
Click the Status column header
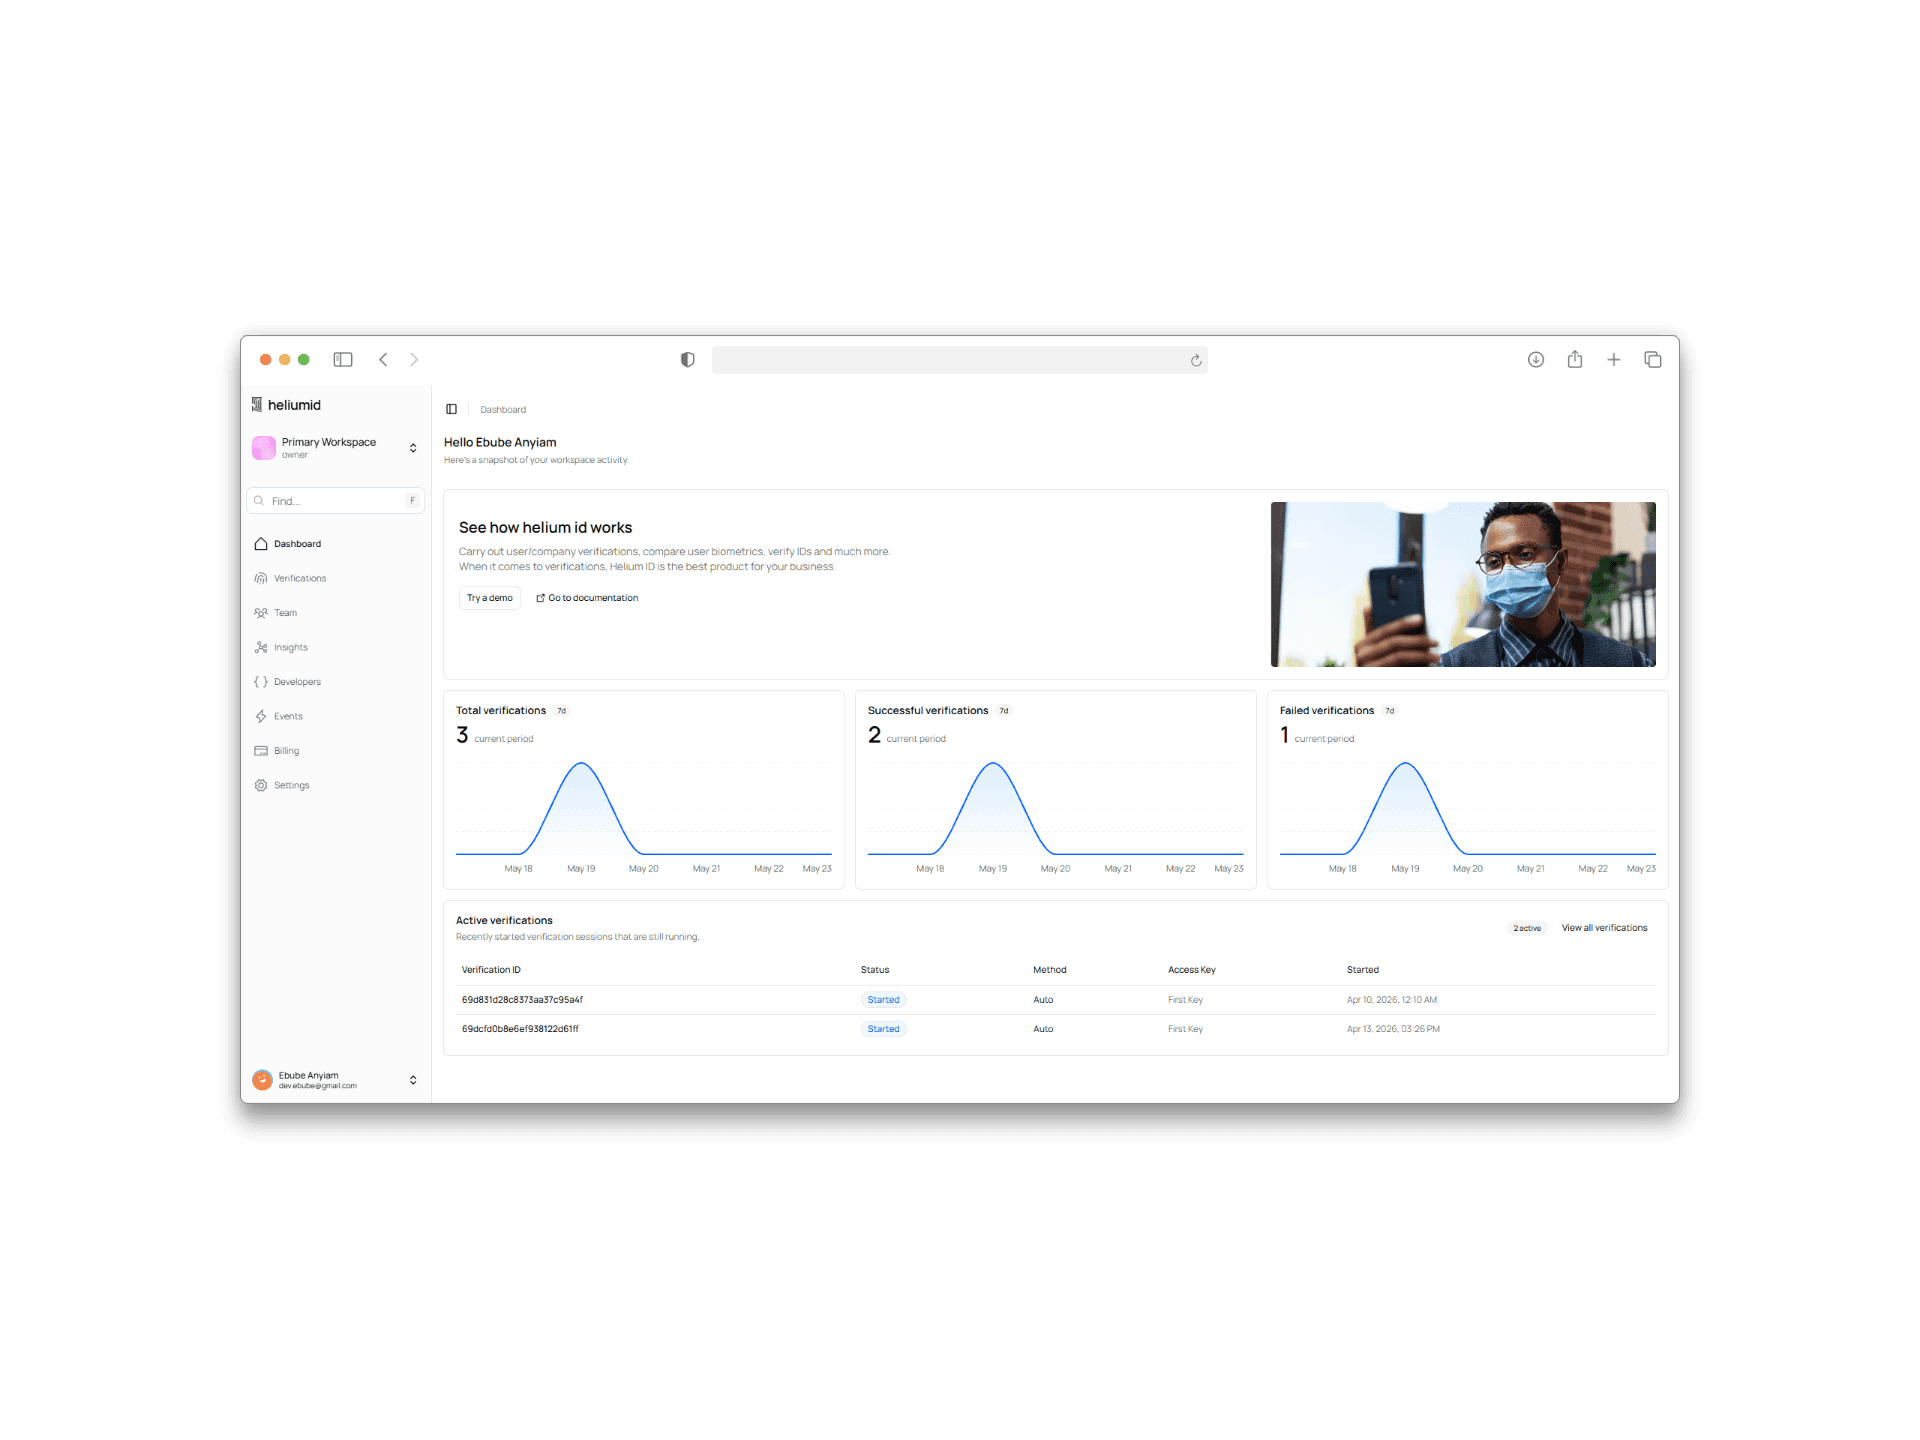click(x=875, y=970)
